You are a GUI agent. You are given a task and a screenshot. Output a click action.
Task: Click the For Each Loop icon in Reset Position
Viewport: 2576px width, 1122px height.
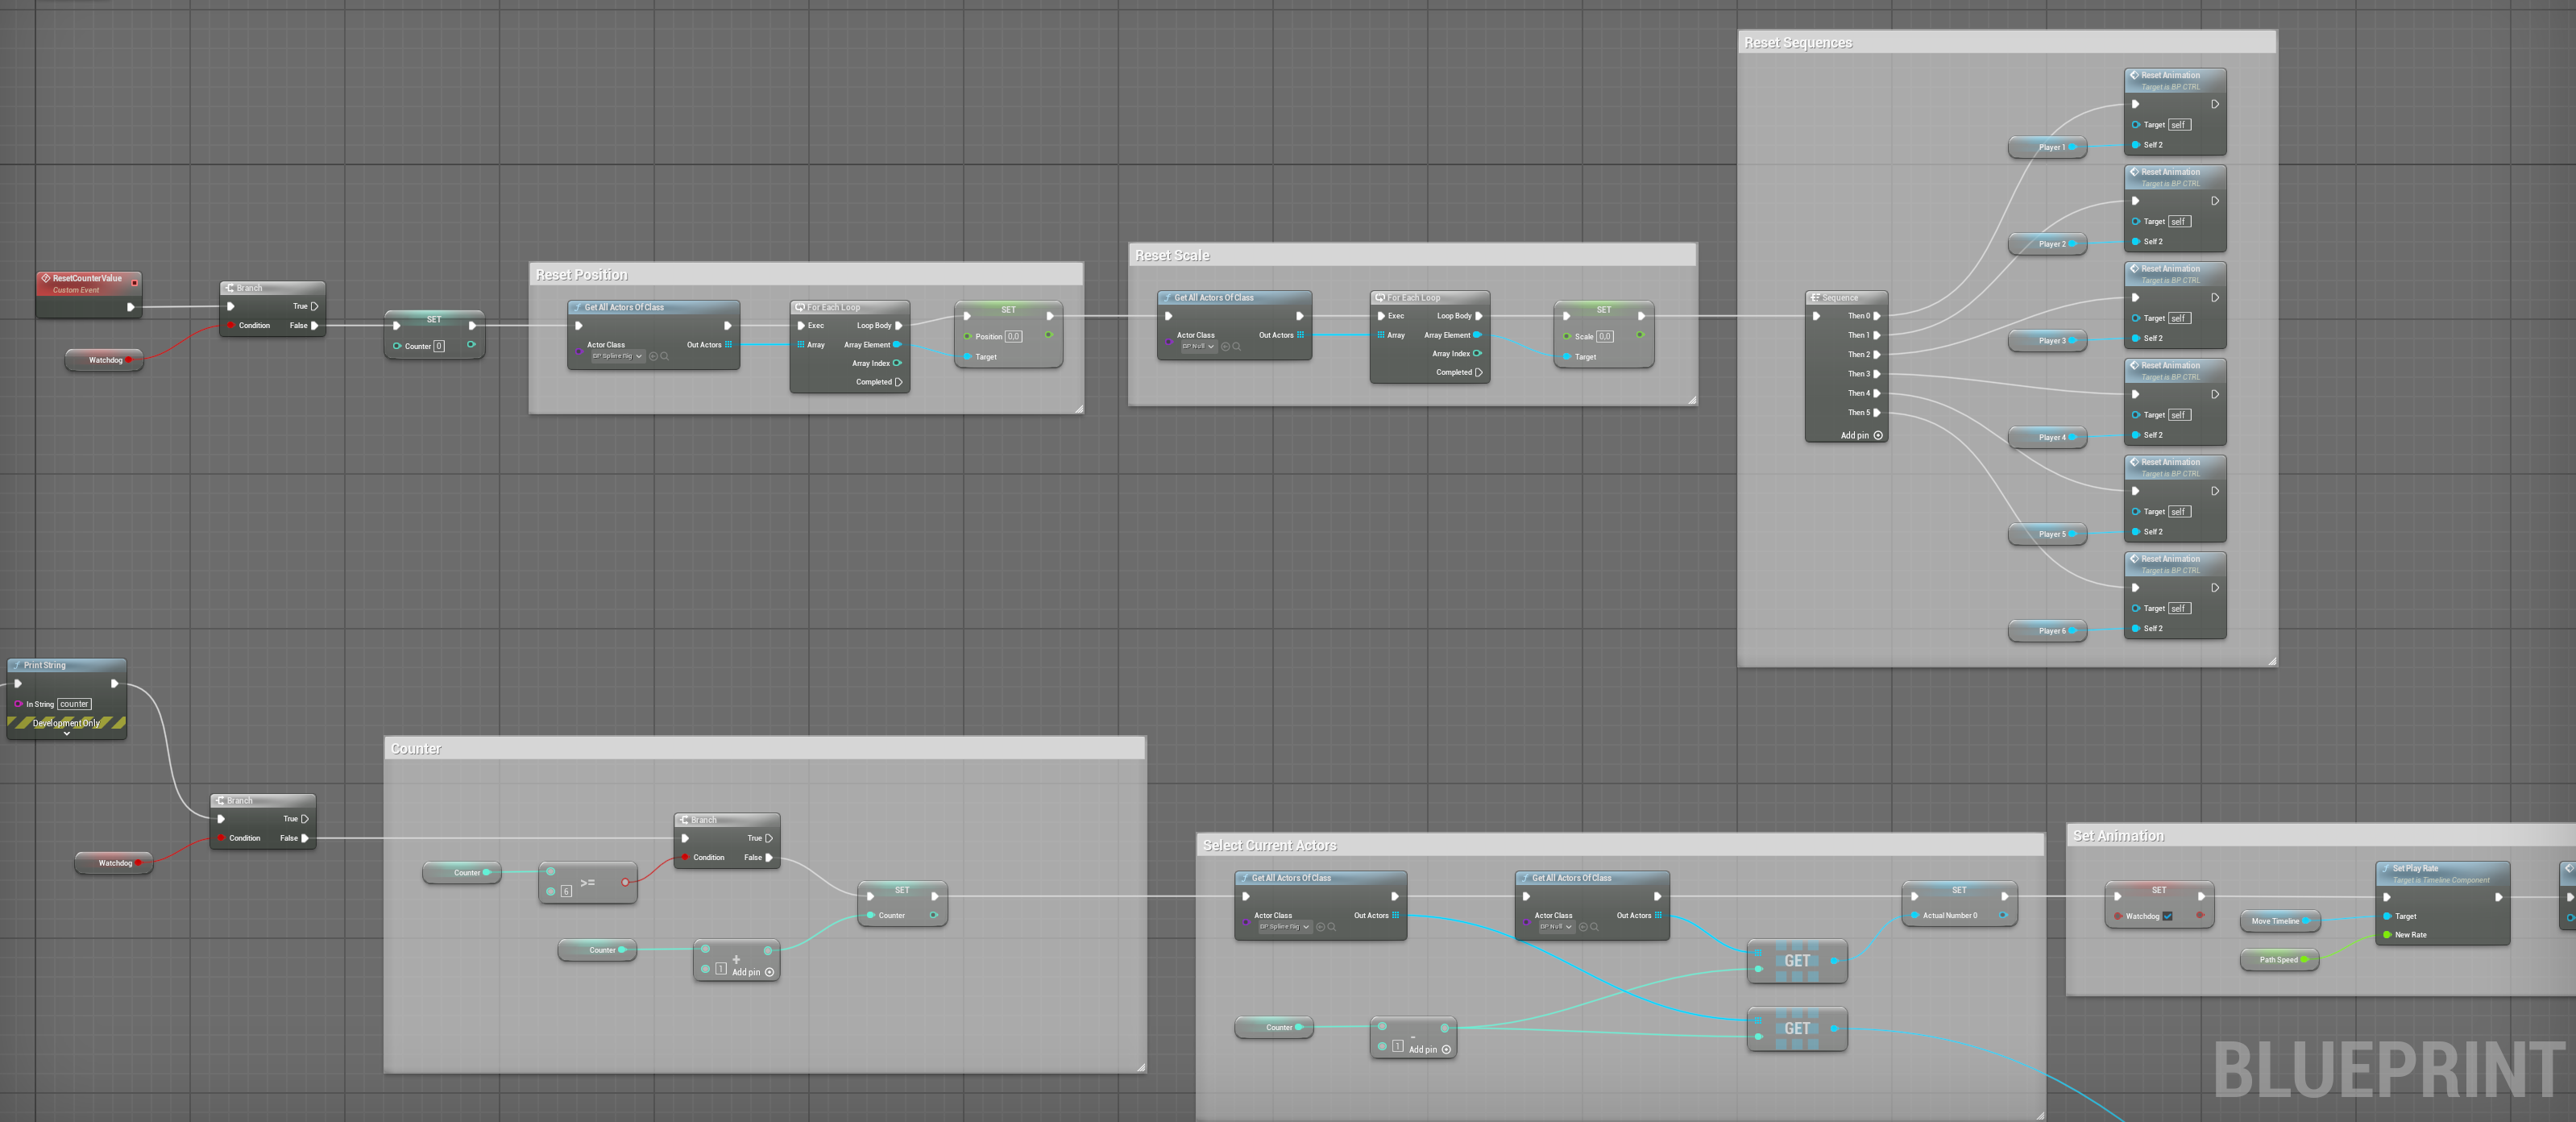click(799, 308)
